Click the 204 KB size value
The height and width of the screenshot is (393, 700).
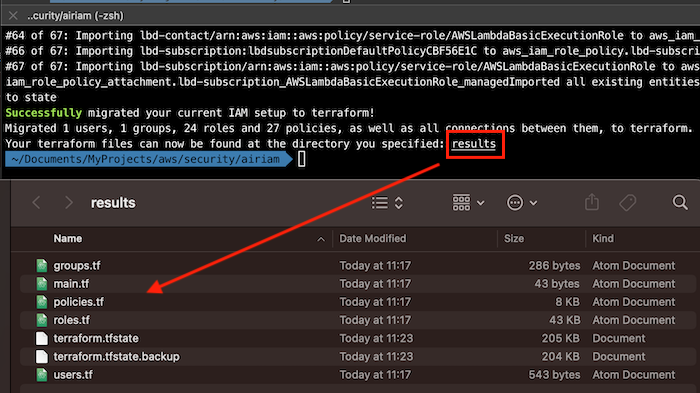[561, 356]
